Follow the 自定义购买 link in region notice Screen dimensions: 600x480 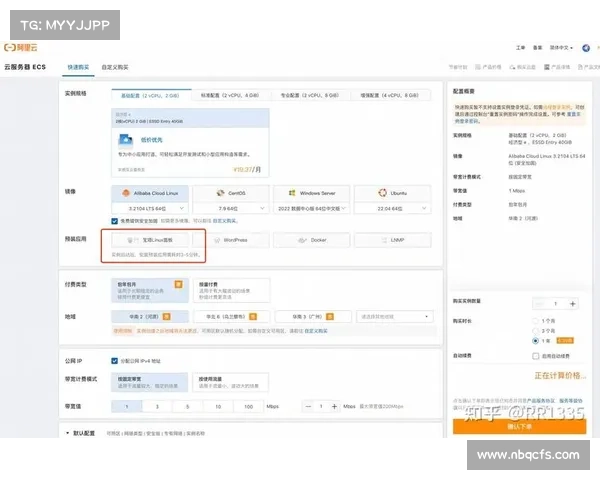tap(316, 331)
